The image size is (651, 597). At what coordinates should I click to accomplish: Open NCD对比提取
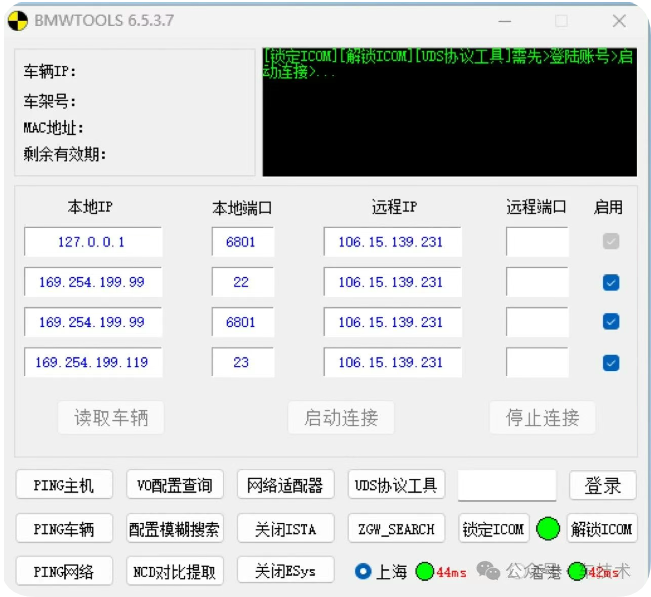(x=175, y=571)
